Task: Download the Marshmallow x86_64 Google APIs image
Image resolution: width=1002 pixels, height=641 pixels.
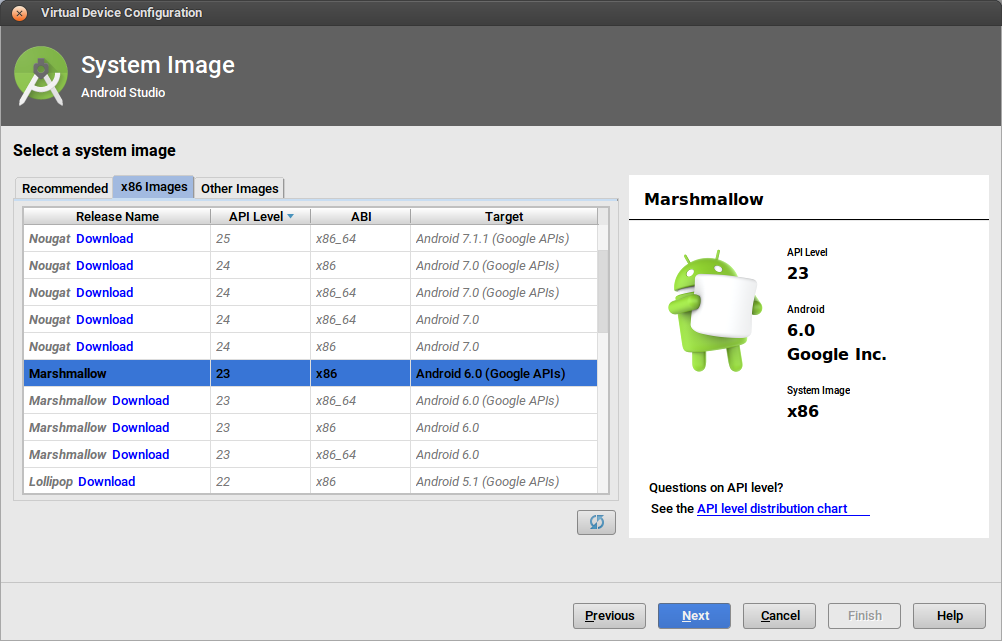Action: pyautogui.click(x=141, y=400)
